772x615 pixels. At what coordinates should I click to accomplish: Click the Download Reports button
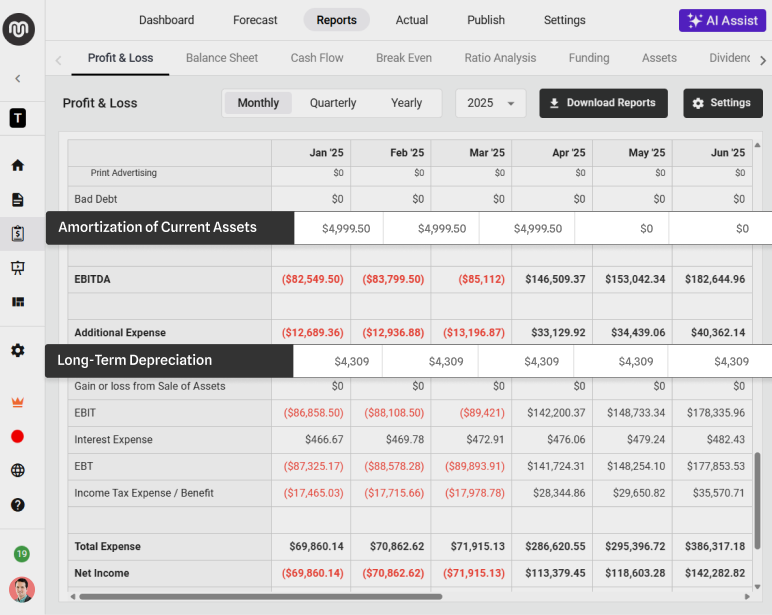[603, 103]
